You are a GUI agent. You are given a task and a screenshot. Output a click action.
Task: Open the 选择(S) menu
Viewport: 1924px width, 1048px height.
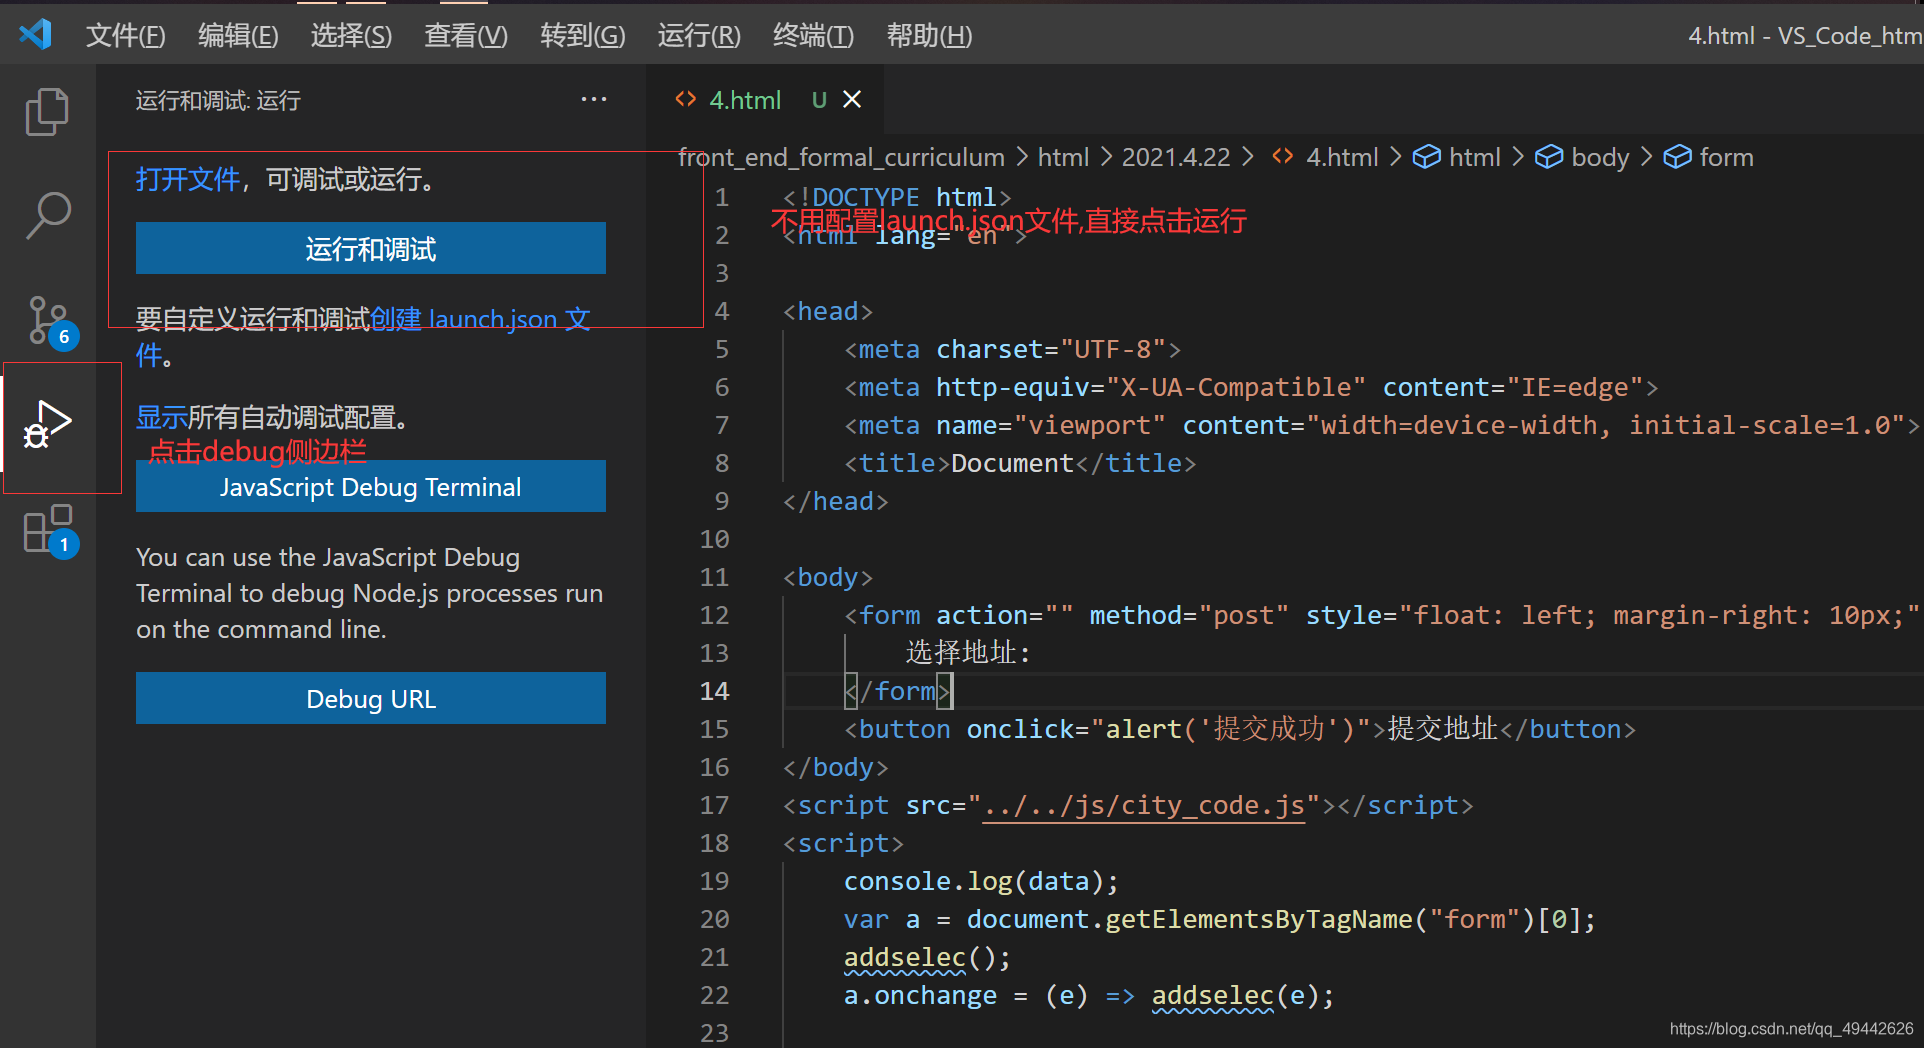[x=351, y=36]
